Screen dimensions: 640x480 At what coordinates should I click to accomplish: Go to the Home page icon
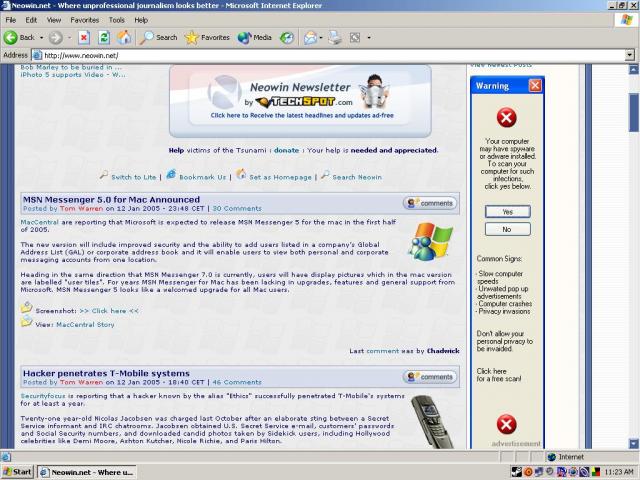(x=124, y=38)
